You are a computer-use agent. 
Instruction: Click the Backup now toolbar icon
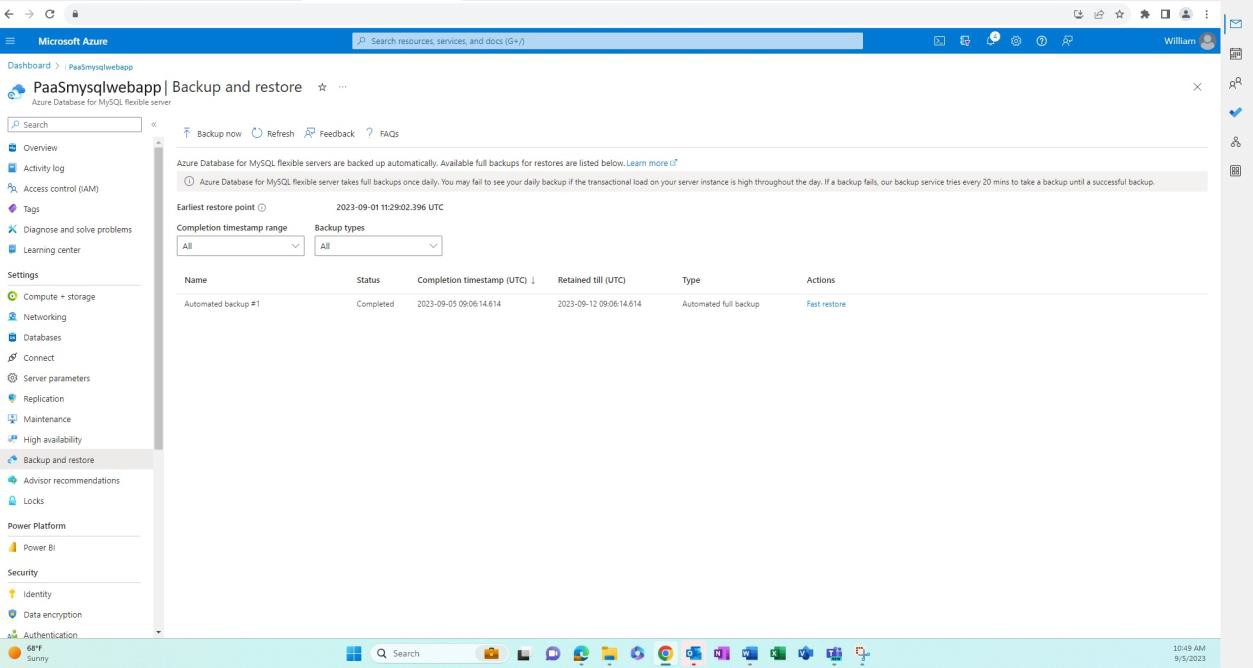coord(186,133)
